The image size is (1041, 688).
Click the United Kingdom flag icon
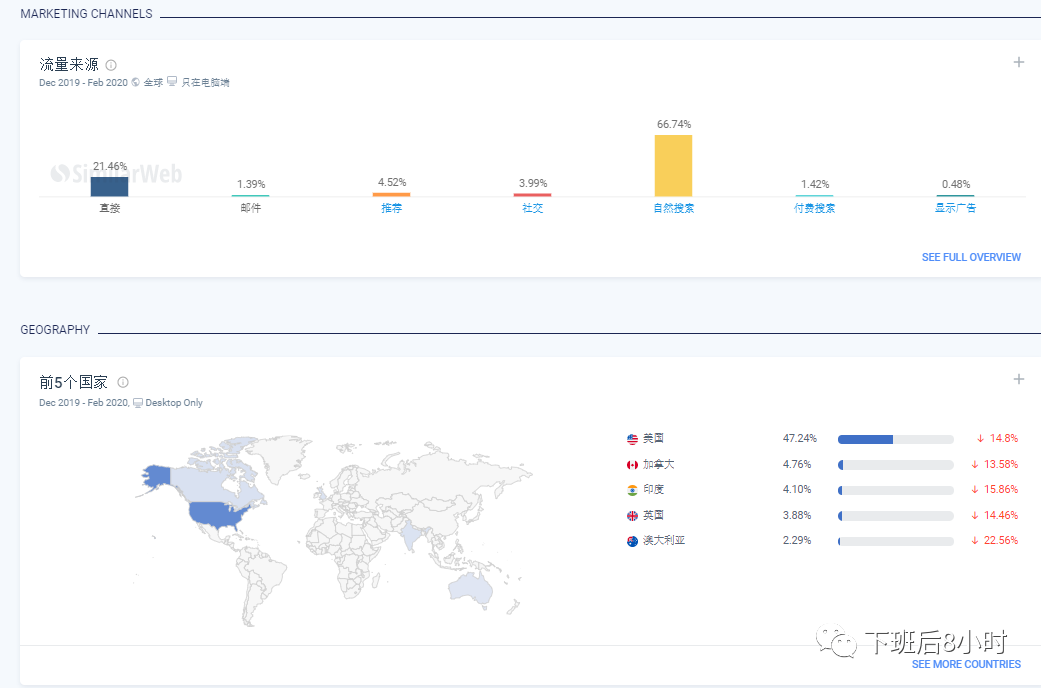click(632, 516)
